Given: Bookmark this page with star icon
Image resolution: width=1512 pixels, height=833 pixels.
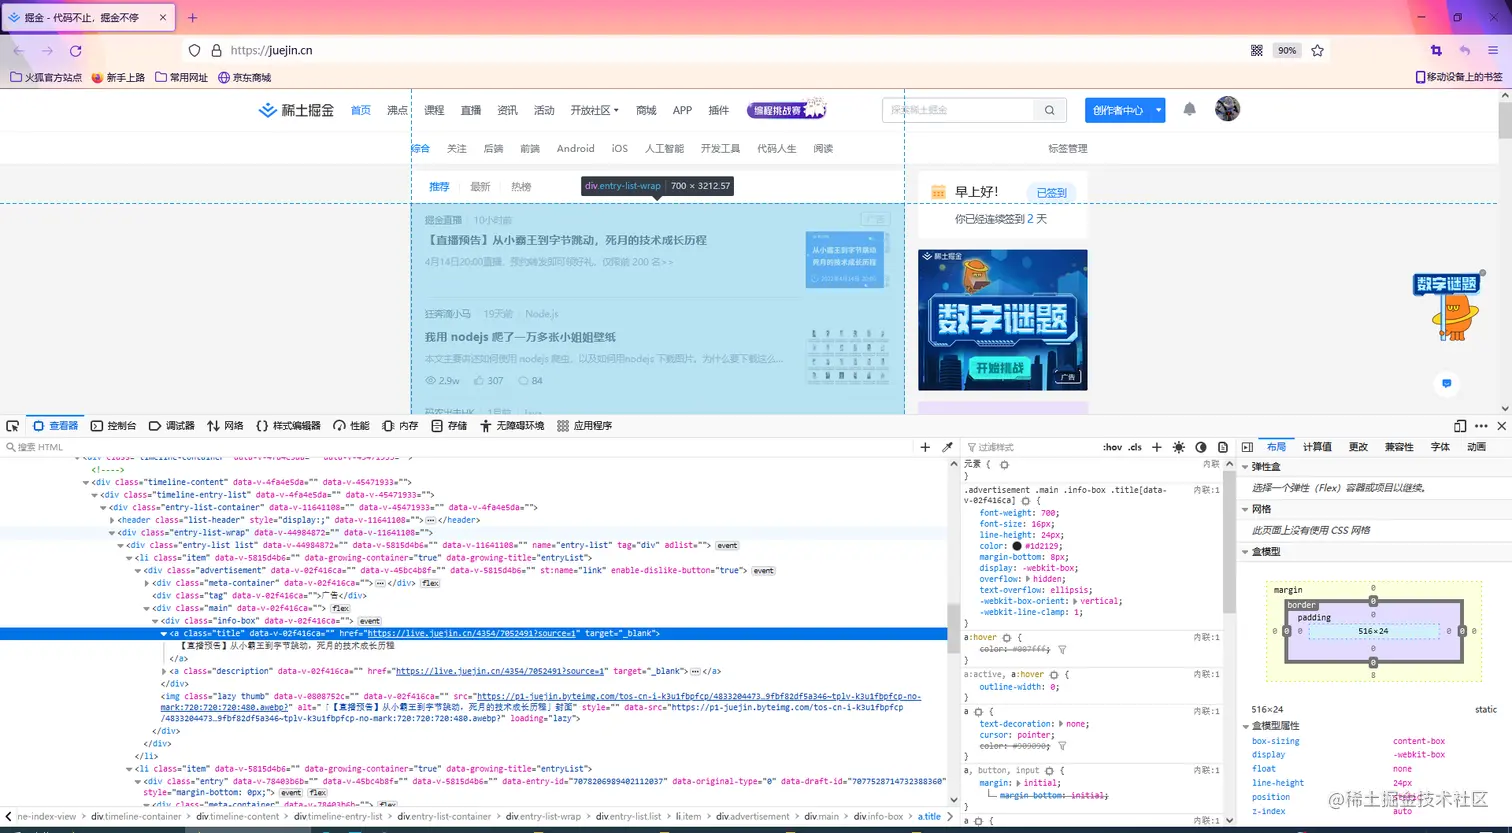Looking at the screenshot, I should click(x=1317, y=50).
